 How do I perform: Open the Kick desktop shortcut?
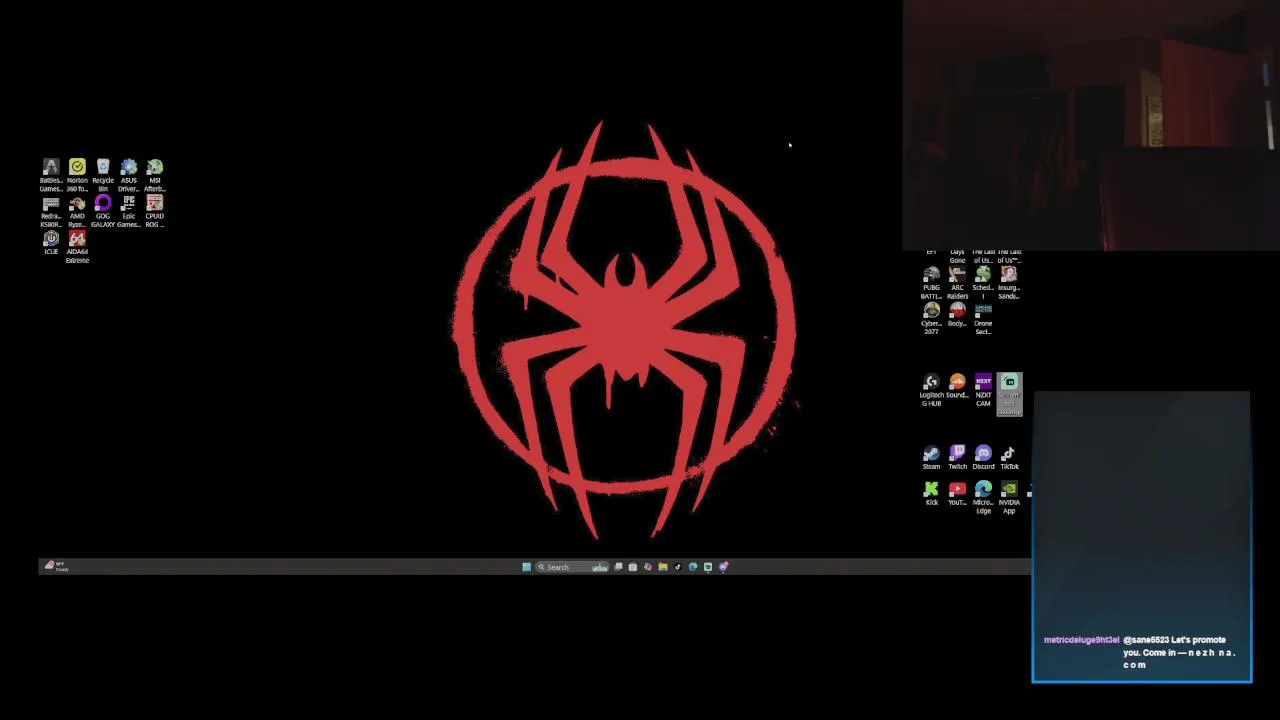click(x=931, y=494)
